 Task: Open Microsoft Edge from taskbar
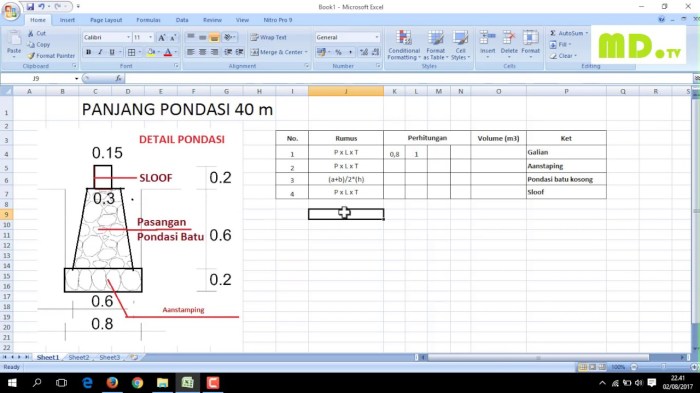pyautogui.click(x=87, y=383)
